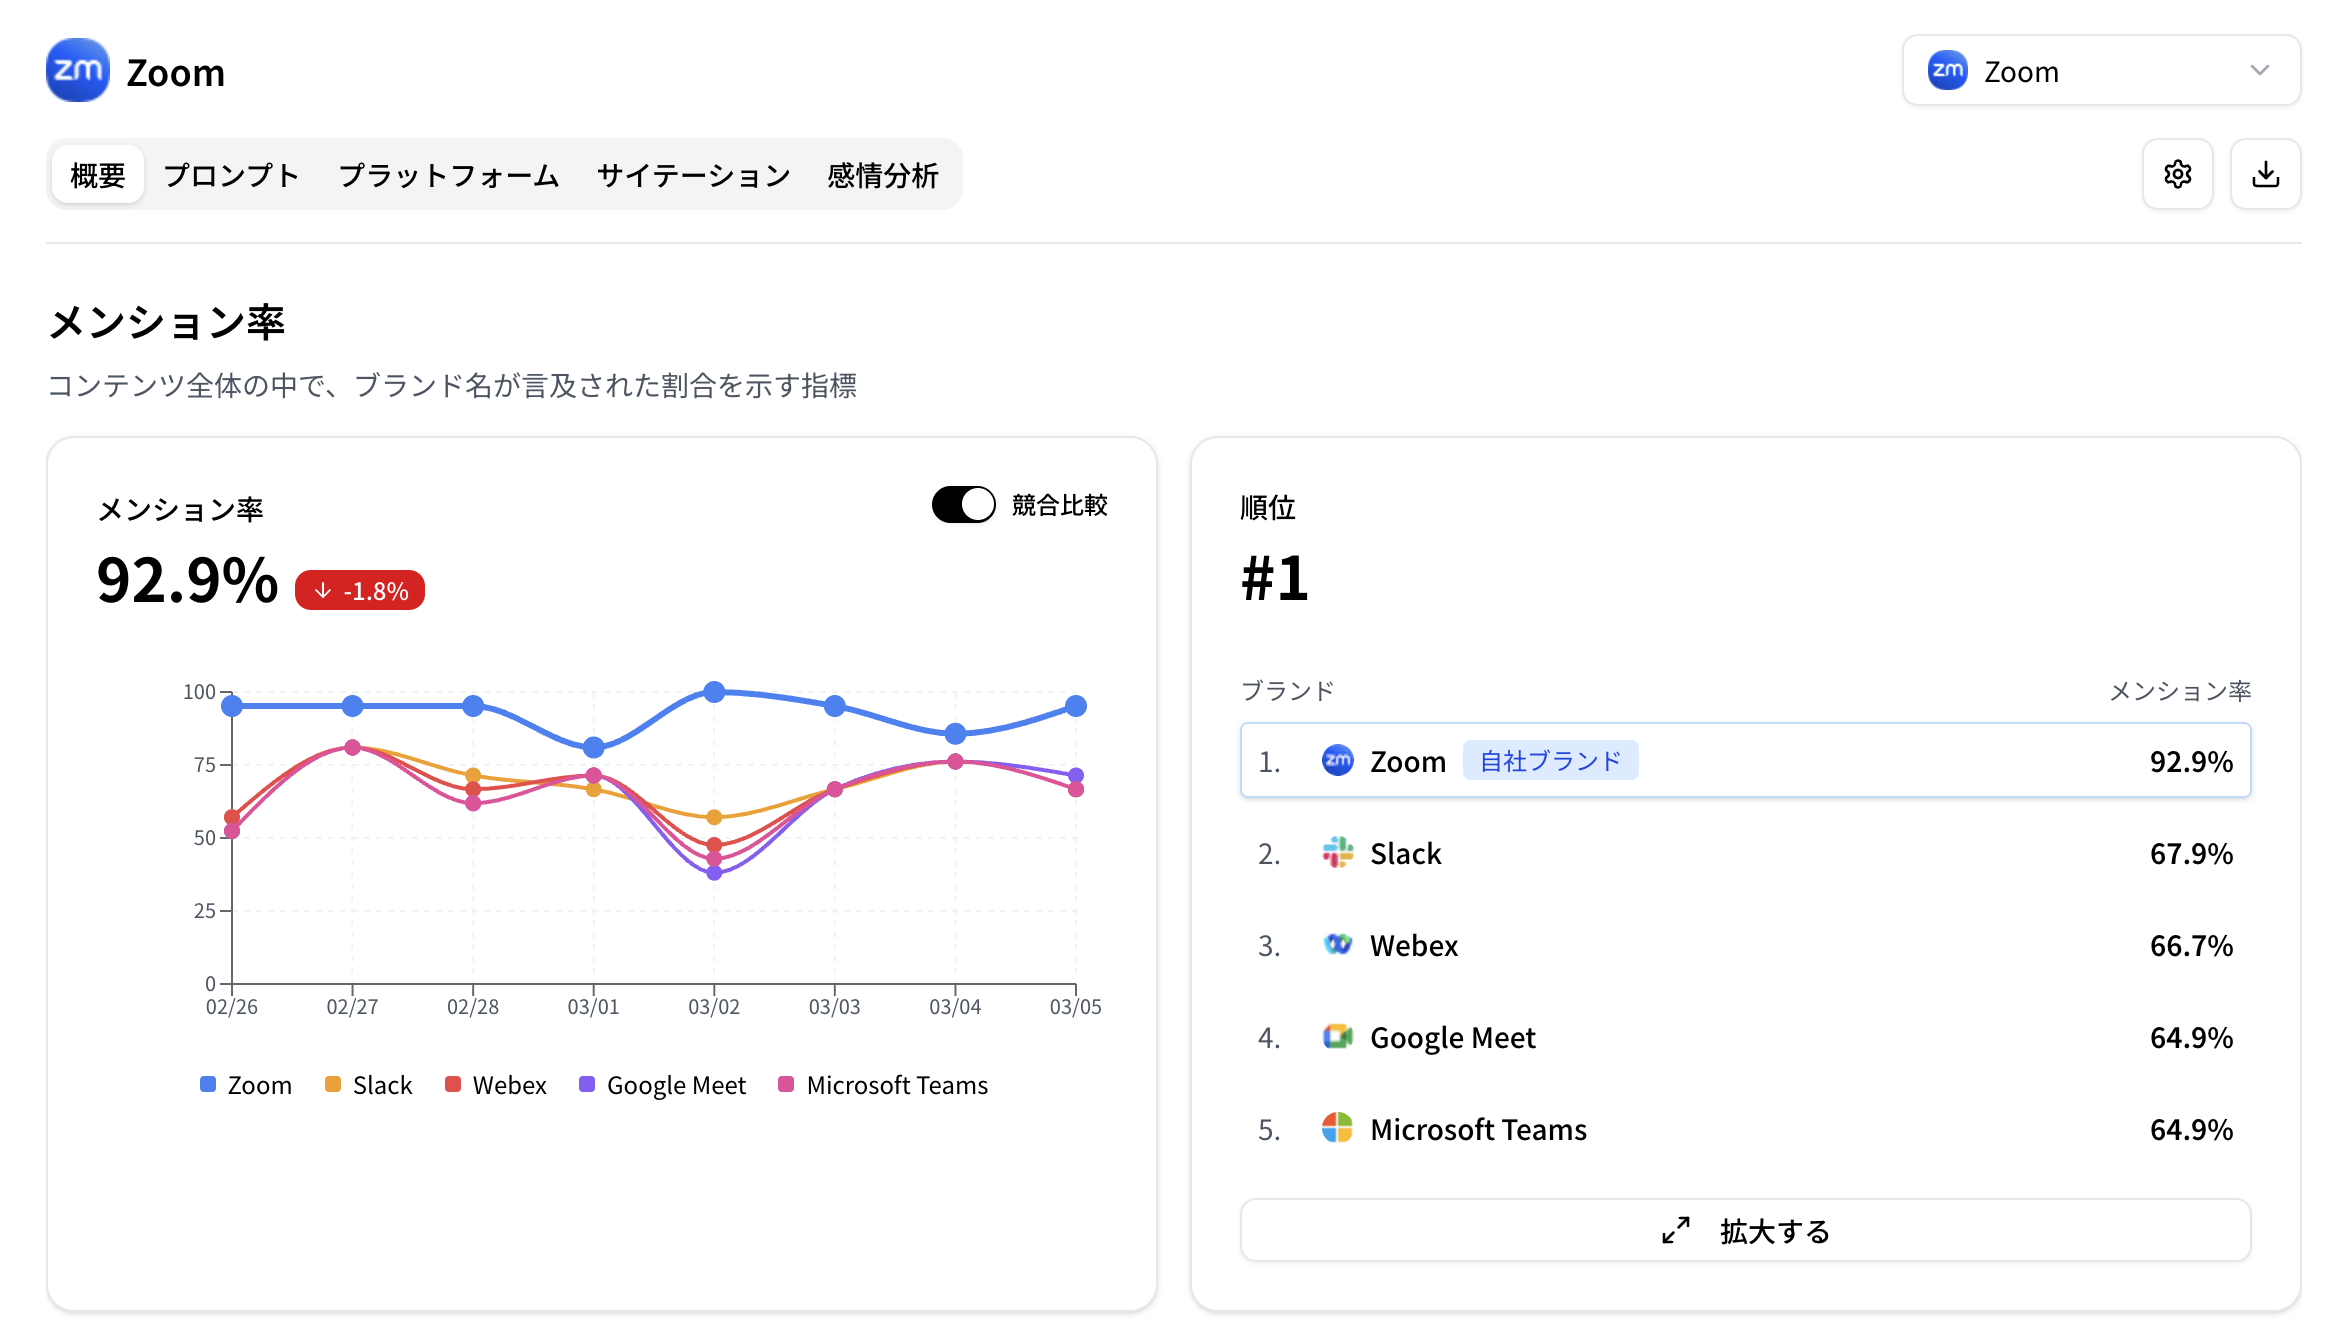Image resolution: width=2350 pixels, height=1344 pixels.
Task: Expand the ranking with the 拡大する button
Action: [x=1744, y=1230]
